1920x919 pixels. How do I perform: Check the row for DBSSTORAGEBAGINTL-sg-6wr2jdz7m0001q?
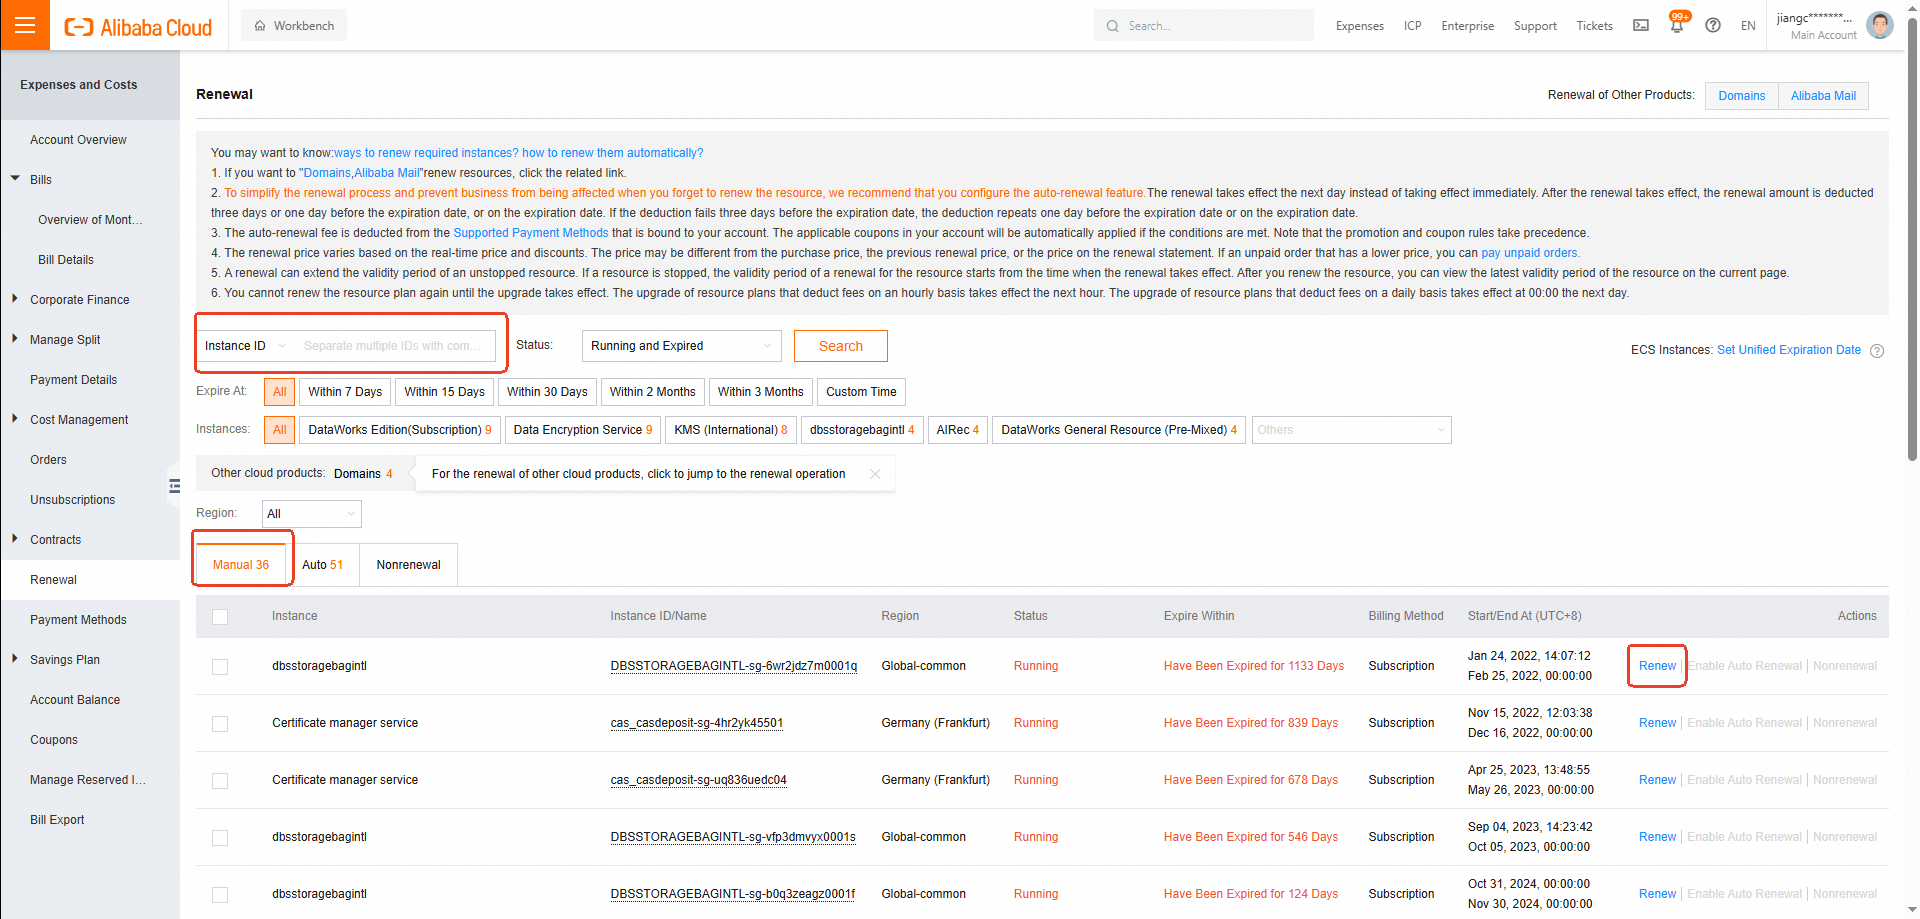pyautogui.click(x=220, y=667)
